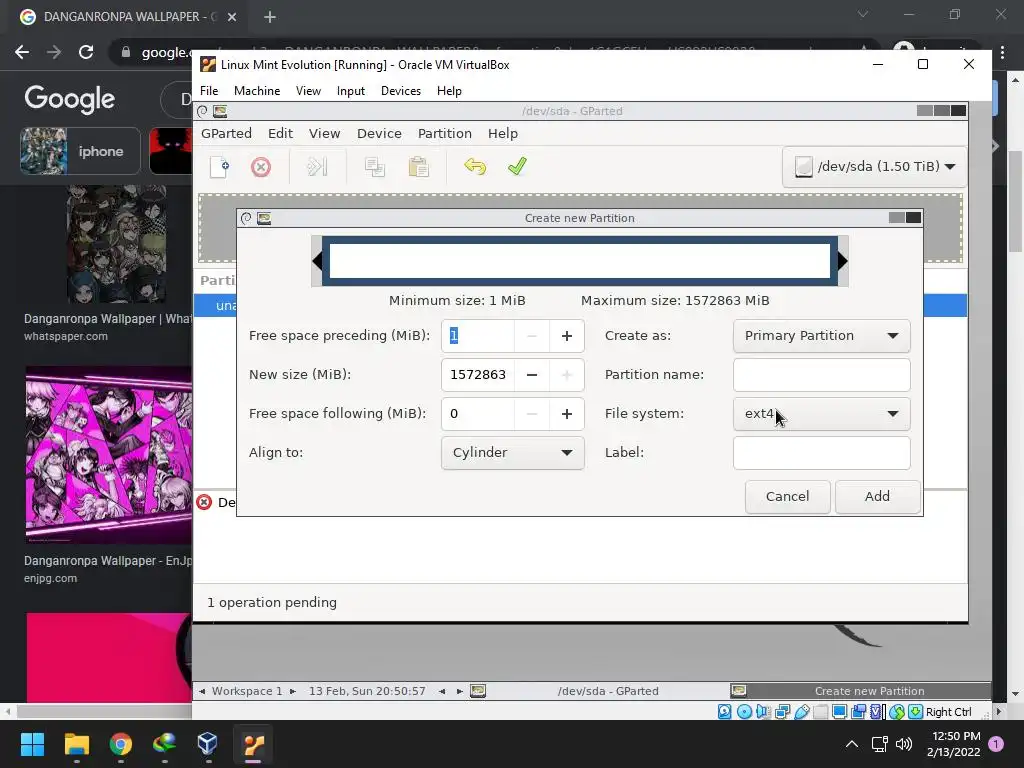
Task: Decrease New size with minus button
Action: pyautogui.click(x=532, y=375)
